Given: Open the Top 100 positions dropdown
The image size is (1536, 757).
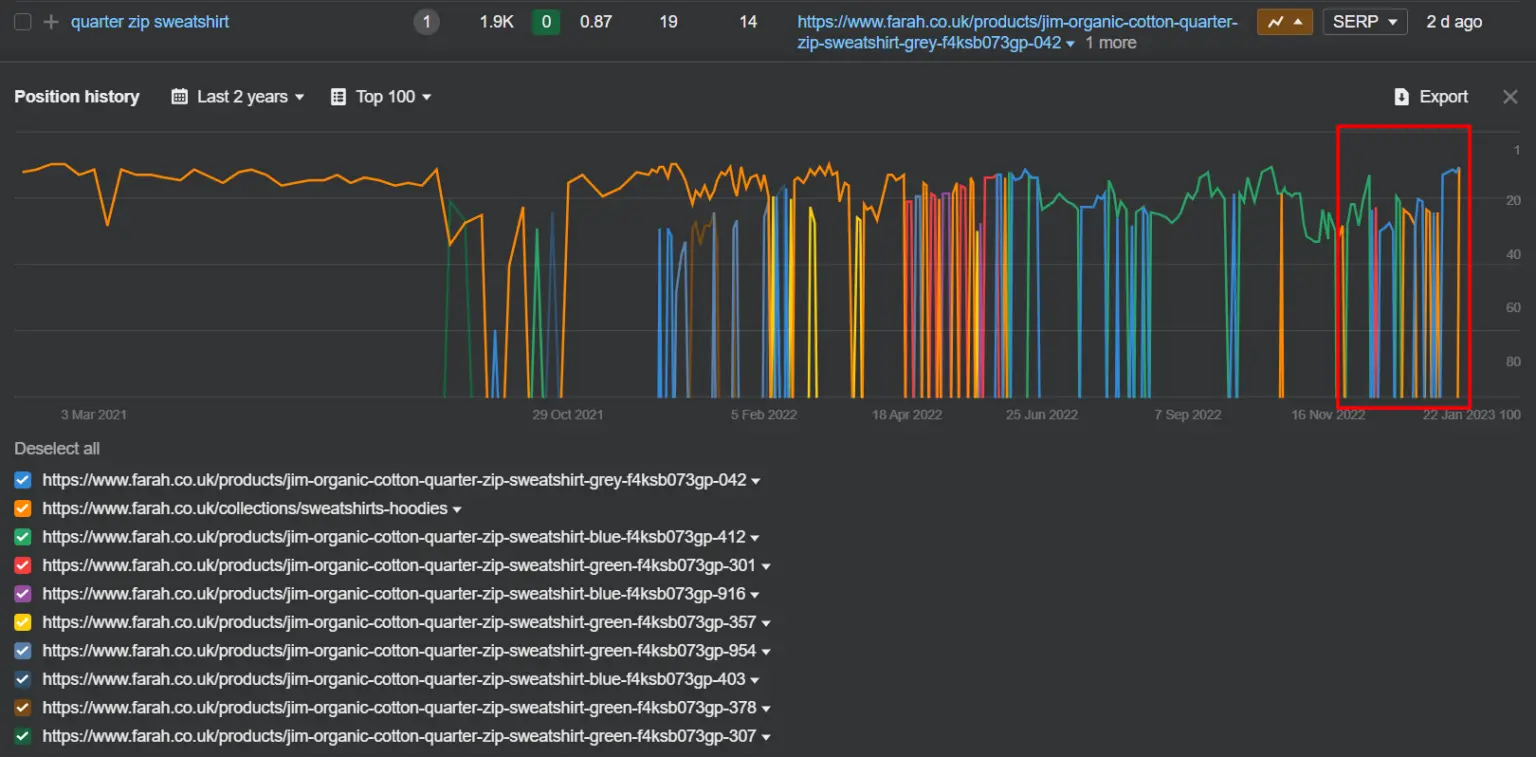Looking at the screenshot, I should coord(381,97).
